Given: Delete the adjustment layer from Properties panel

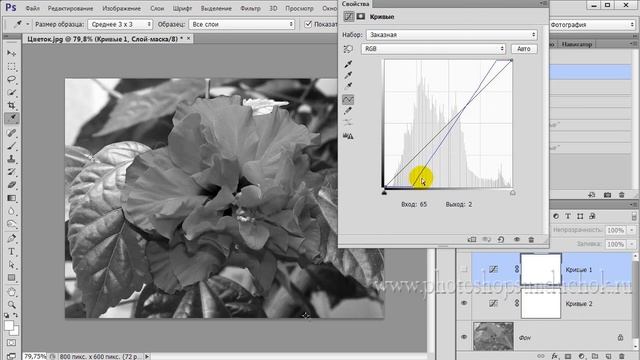Looking at the screenshot, I should [531, 240].
